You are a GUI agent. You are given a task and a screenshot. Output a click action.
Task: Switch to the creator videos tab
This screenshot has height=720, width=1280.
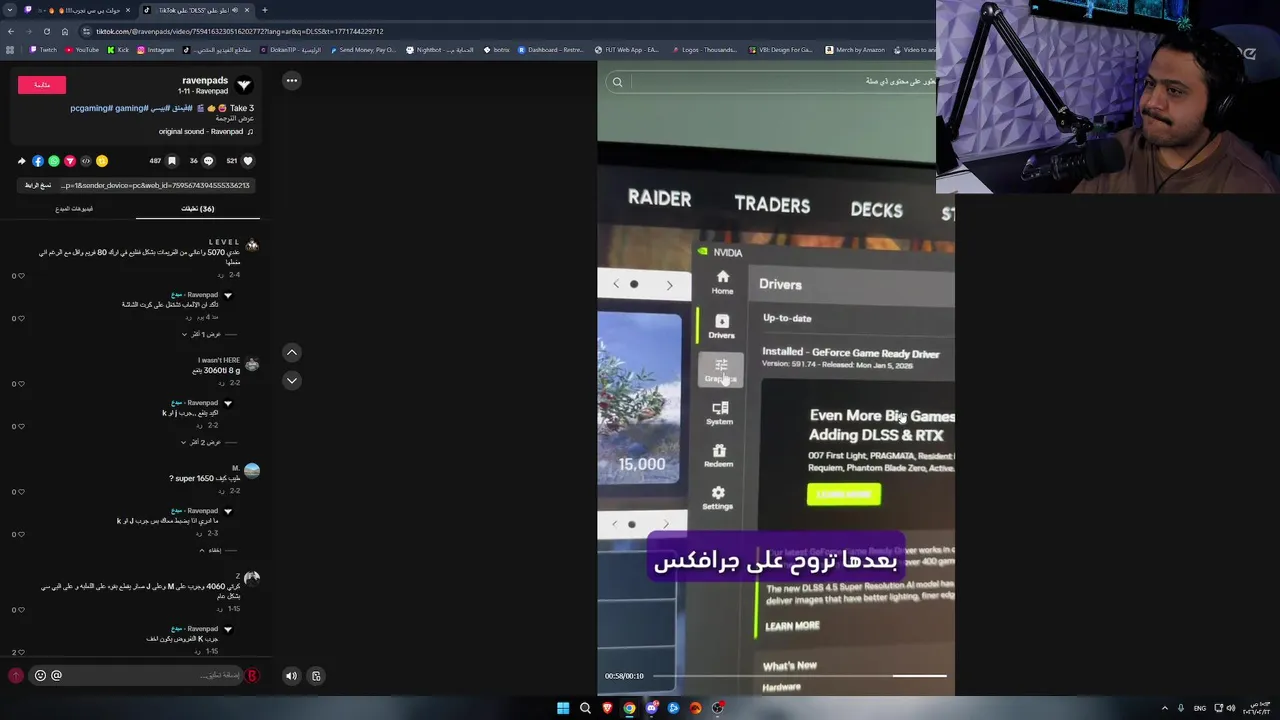pos(74,209)
